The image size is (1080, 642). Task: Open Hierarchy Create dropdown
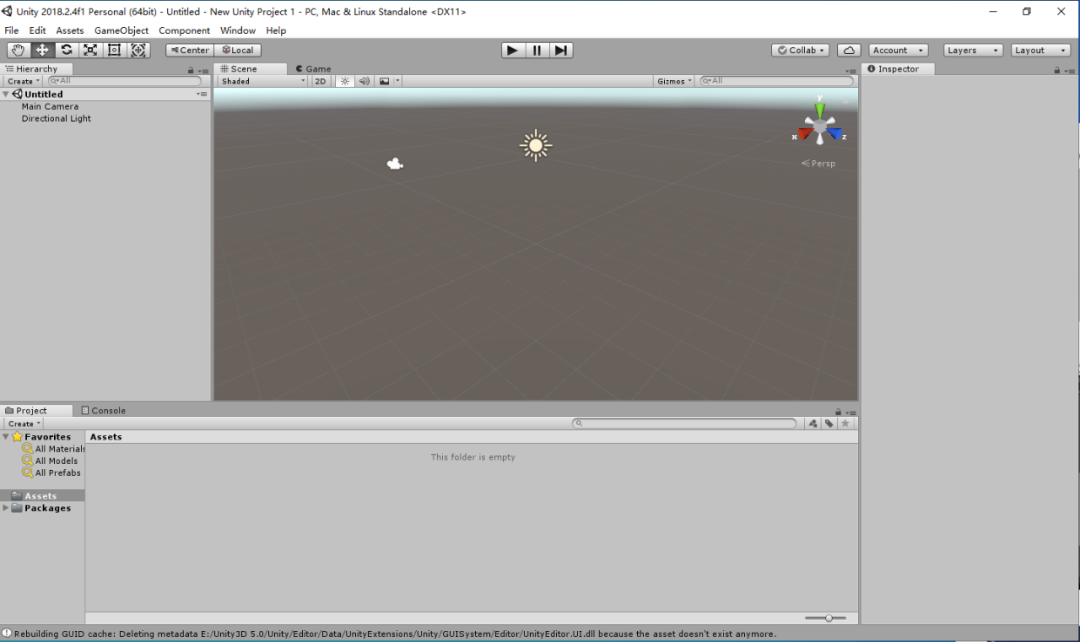click(x=23, y=81)
